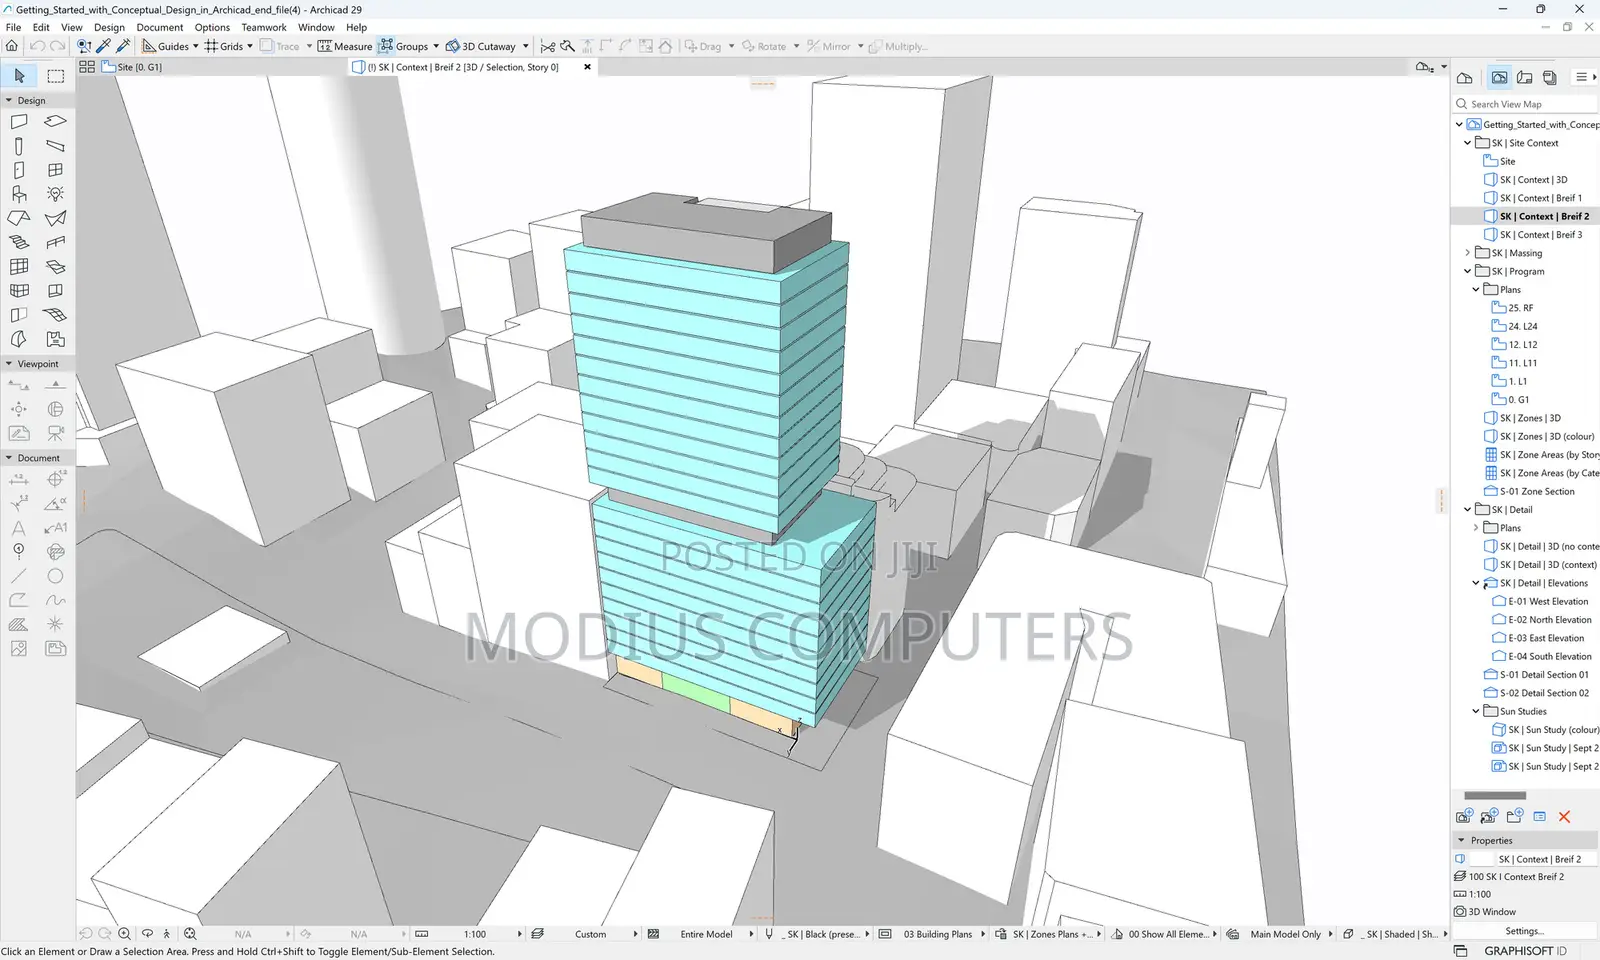This screenshot has width=1600, height=960.
Task: Open the 24. L24 plan view
Action: [1515, 326]
